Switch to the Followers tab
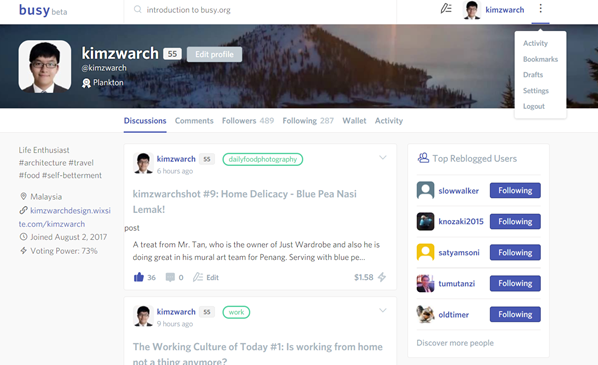 [x=248, y=121]
